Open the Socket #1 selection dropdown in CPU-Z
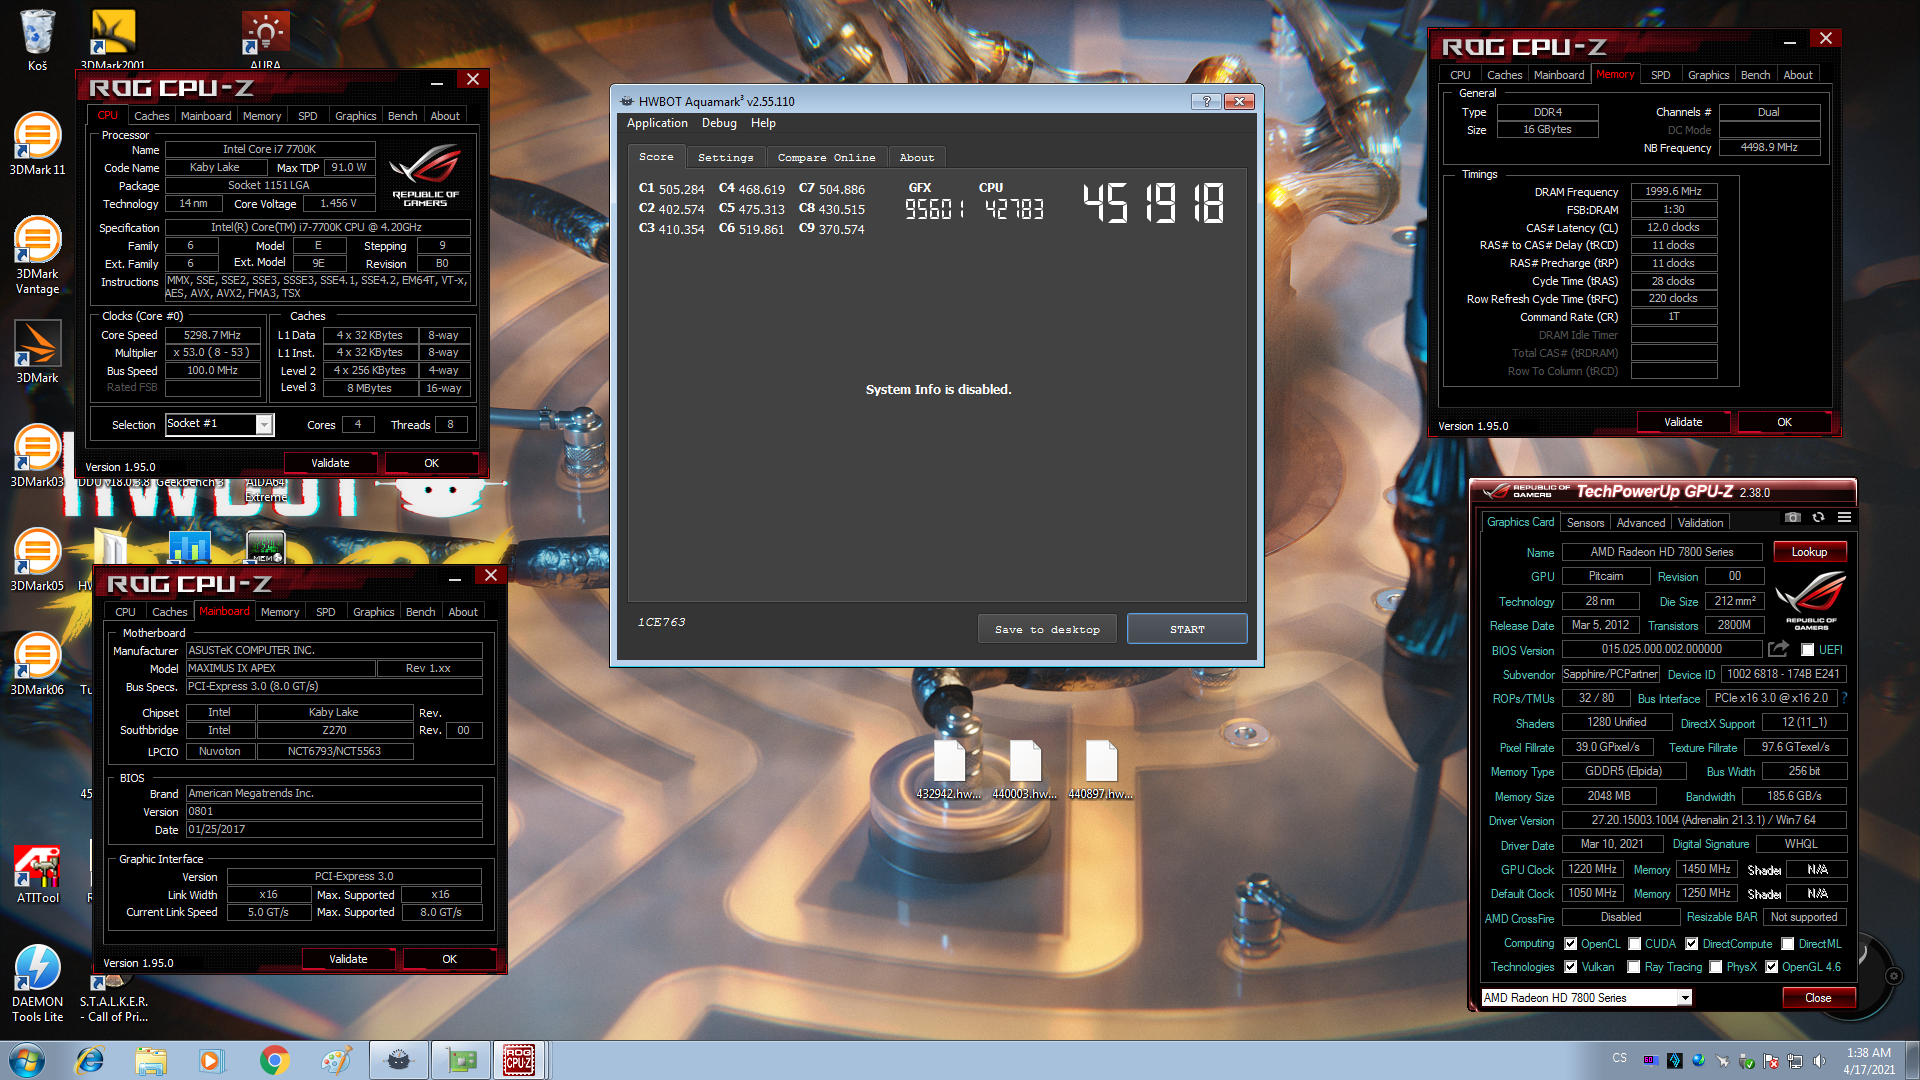The height and width of the screenshot is (1080, 1920). (x=219, y=424)
